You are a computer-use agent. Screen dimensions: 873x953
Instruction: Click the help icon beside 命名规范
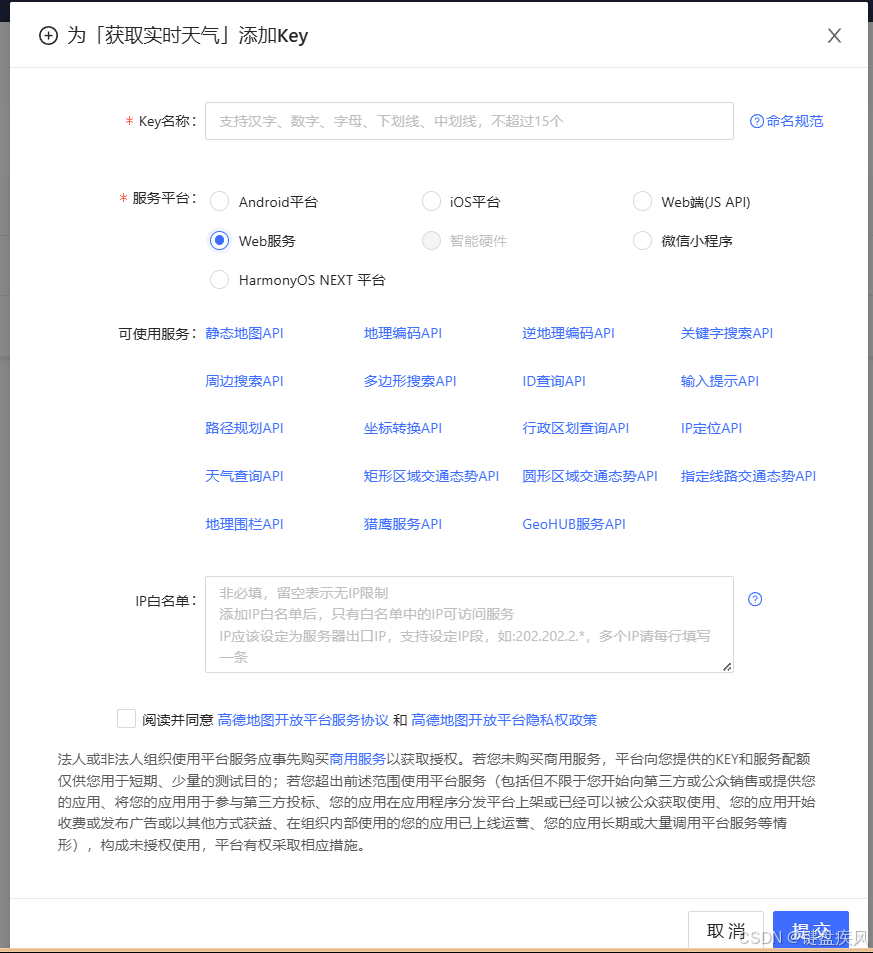click(758, 121)
